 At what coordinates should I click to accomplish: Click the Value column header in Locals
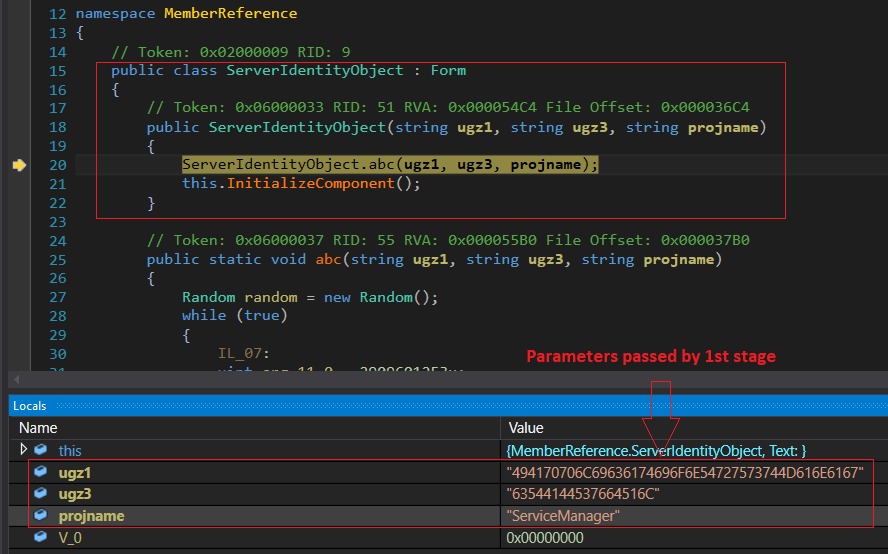526,428
